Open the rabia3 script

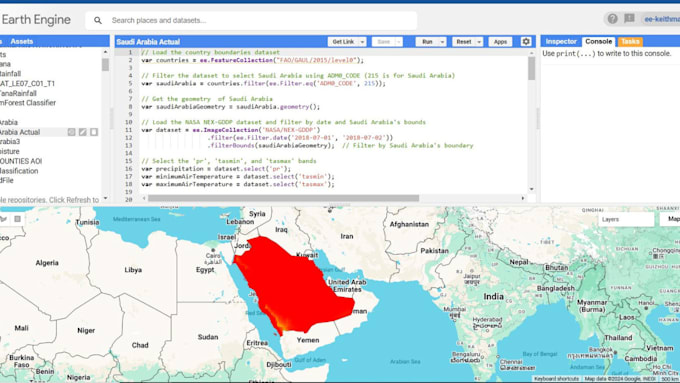[10, 141]
